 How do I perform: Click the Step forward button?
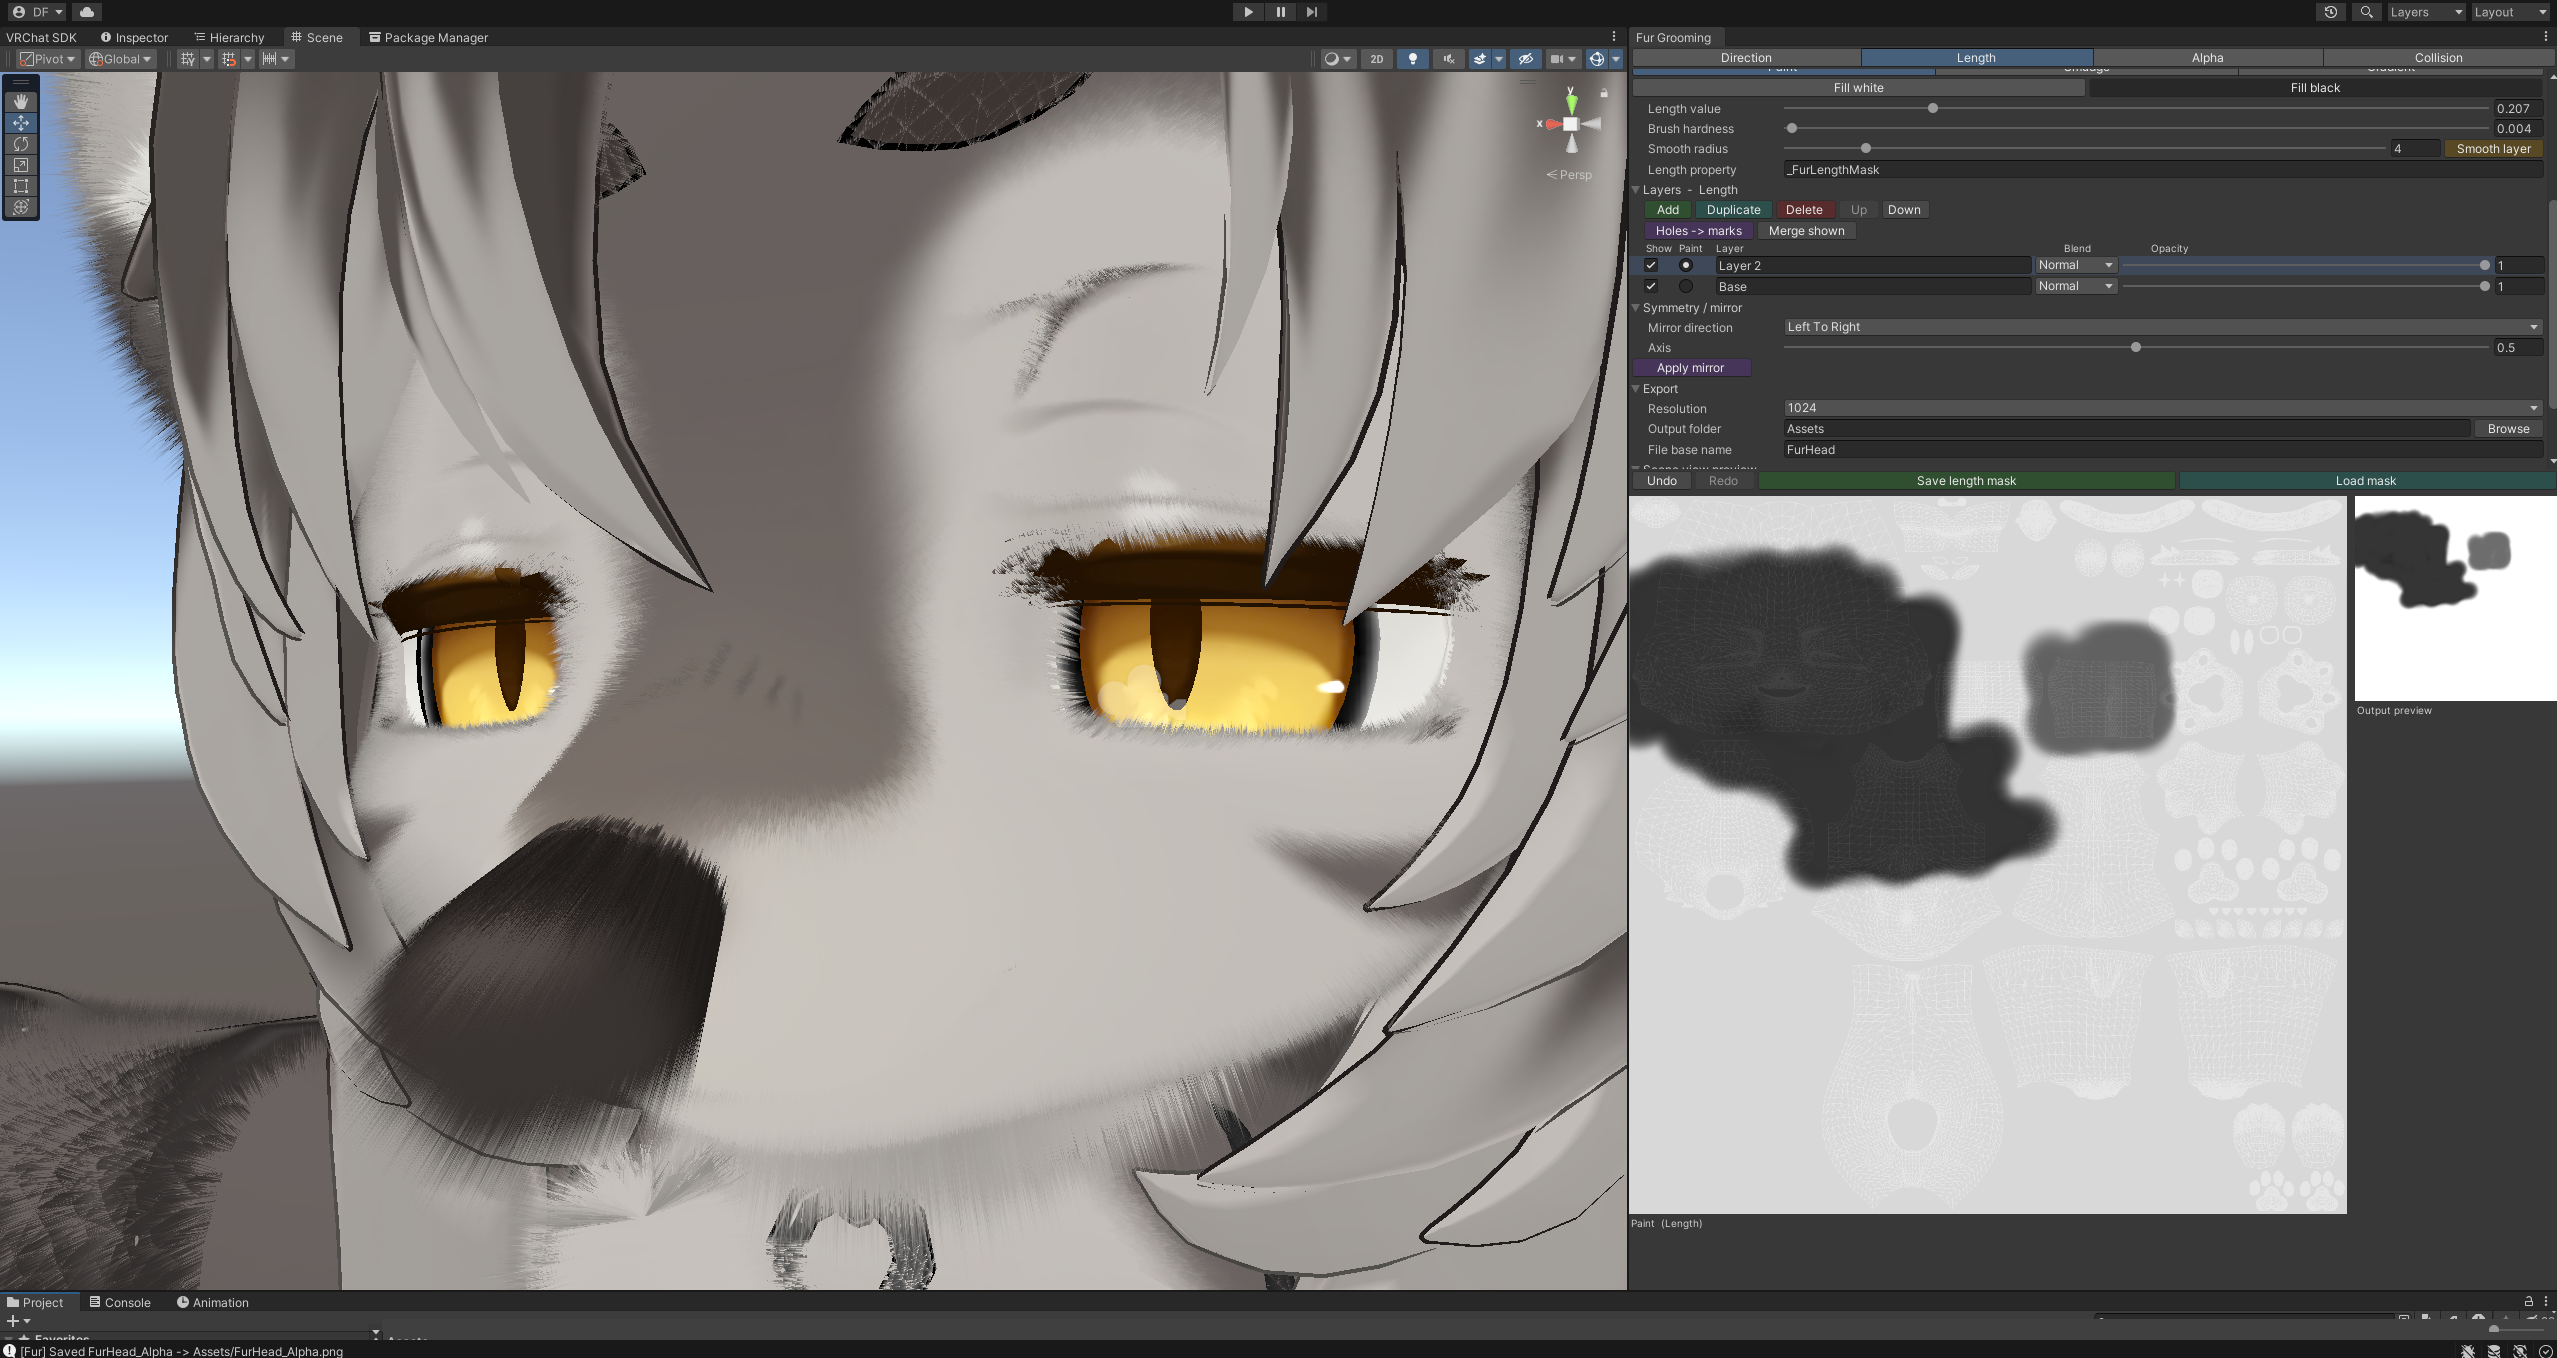(1312, 12)
